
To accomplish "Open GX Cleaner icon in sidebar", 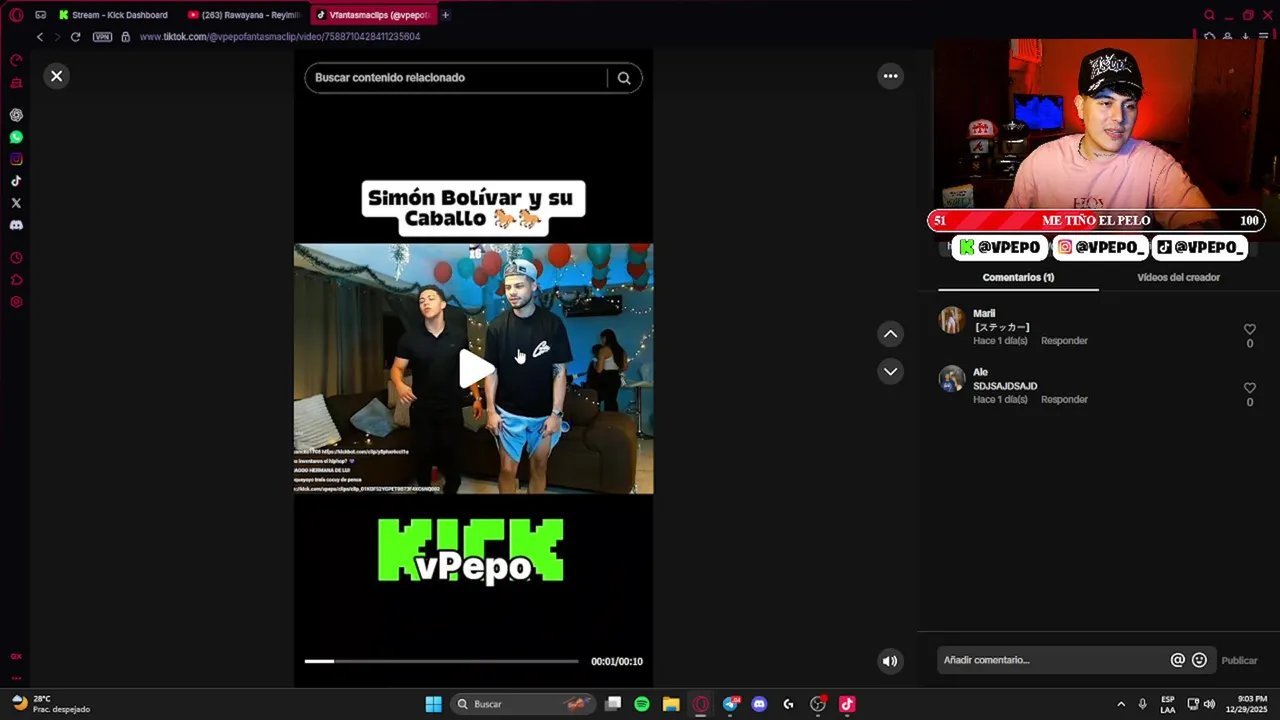I will click(x=16, y=83).
